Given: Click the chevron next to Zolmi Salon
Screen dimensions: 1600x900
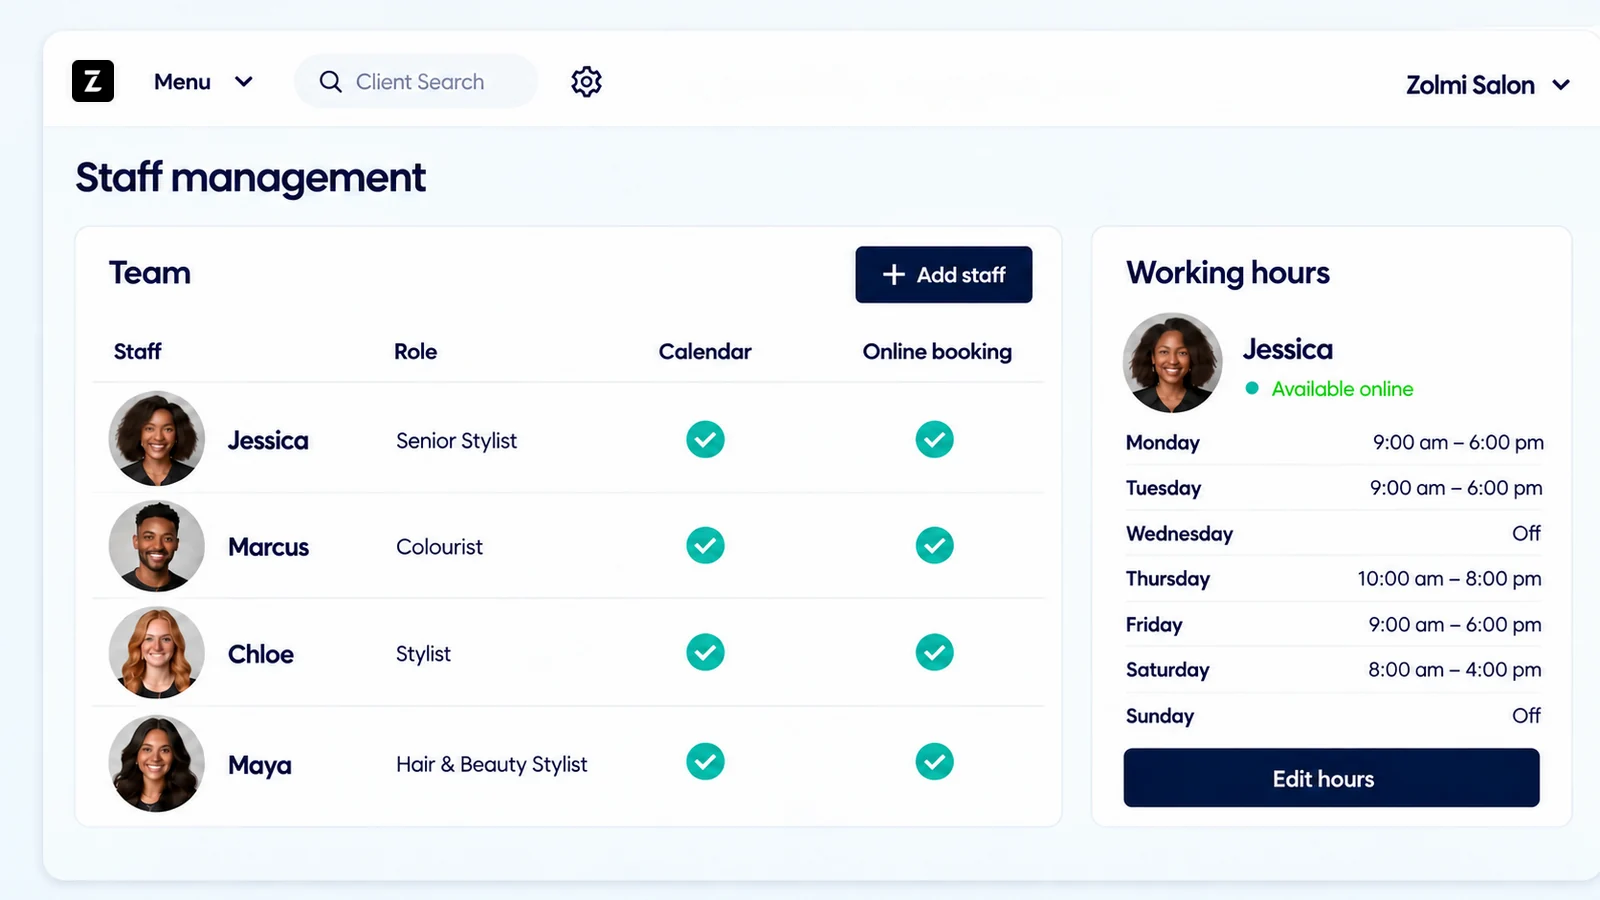Looking at the screenshot, I should [x=1560, y=85].
